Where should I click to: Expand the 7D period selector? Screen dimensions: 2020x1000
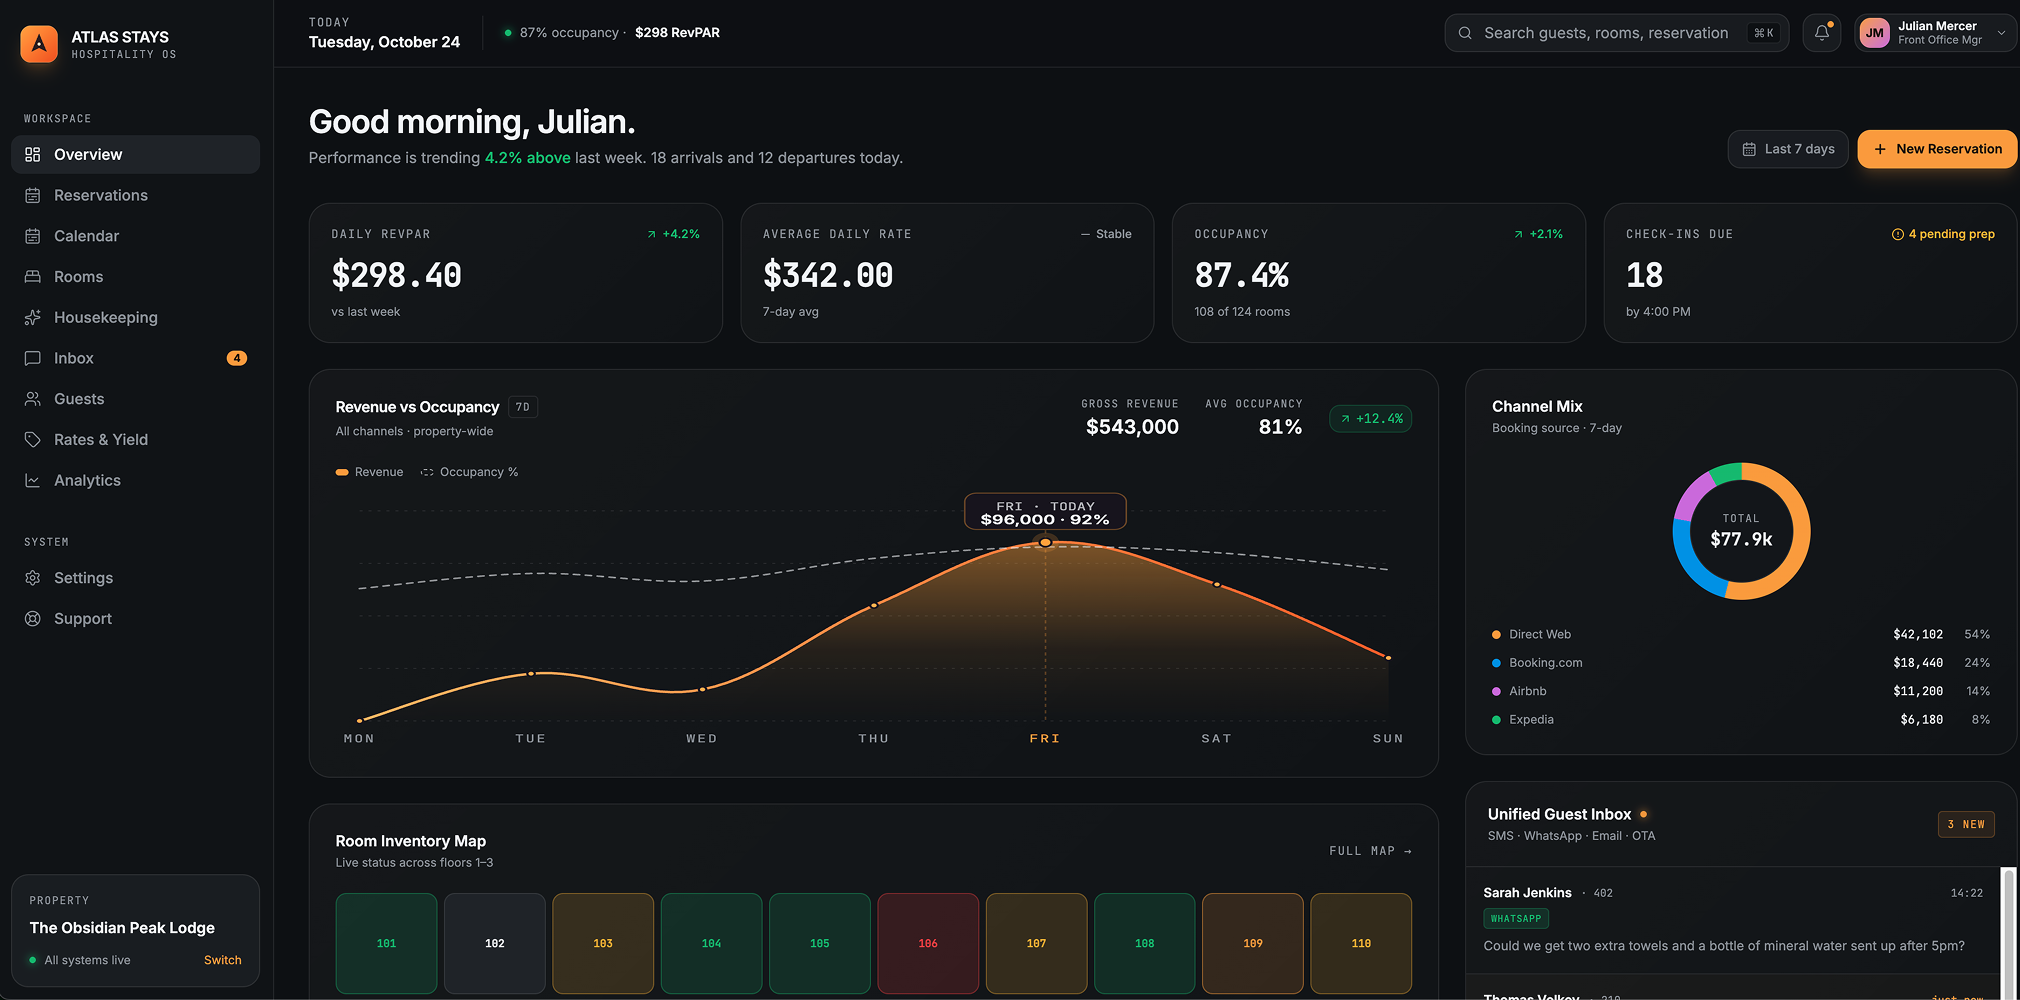tap(523, 407)
